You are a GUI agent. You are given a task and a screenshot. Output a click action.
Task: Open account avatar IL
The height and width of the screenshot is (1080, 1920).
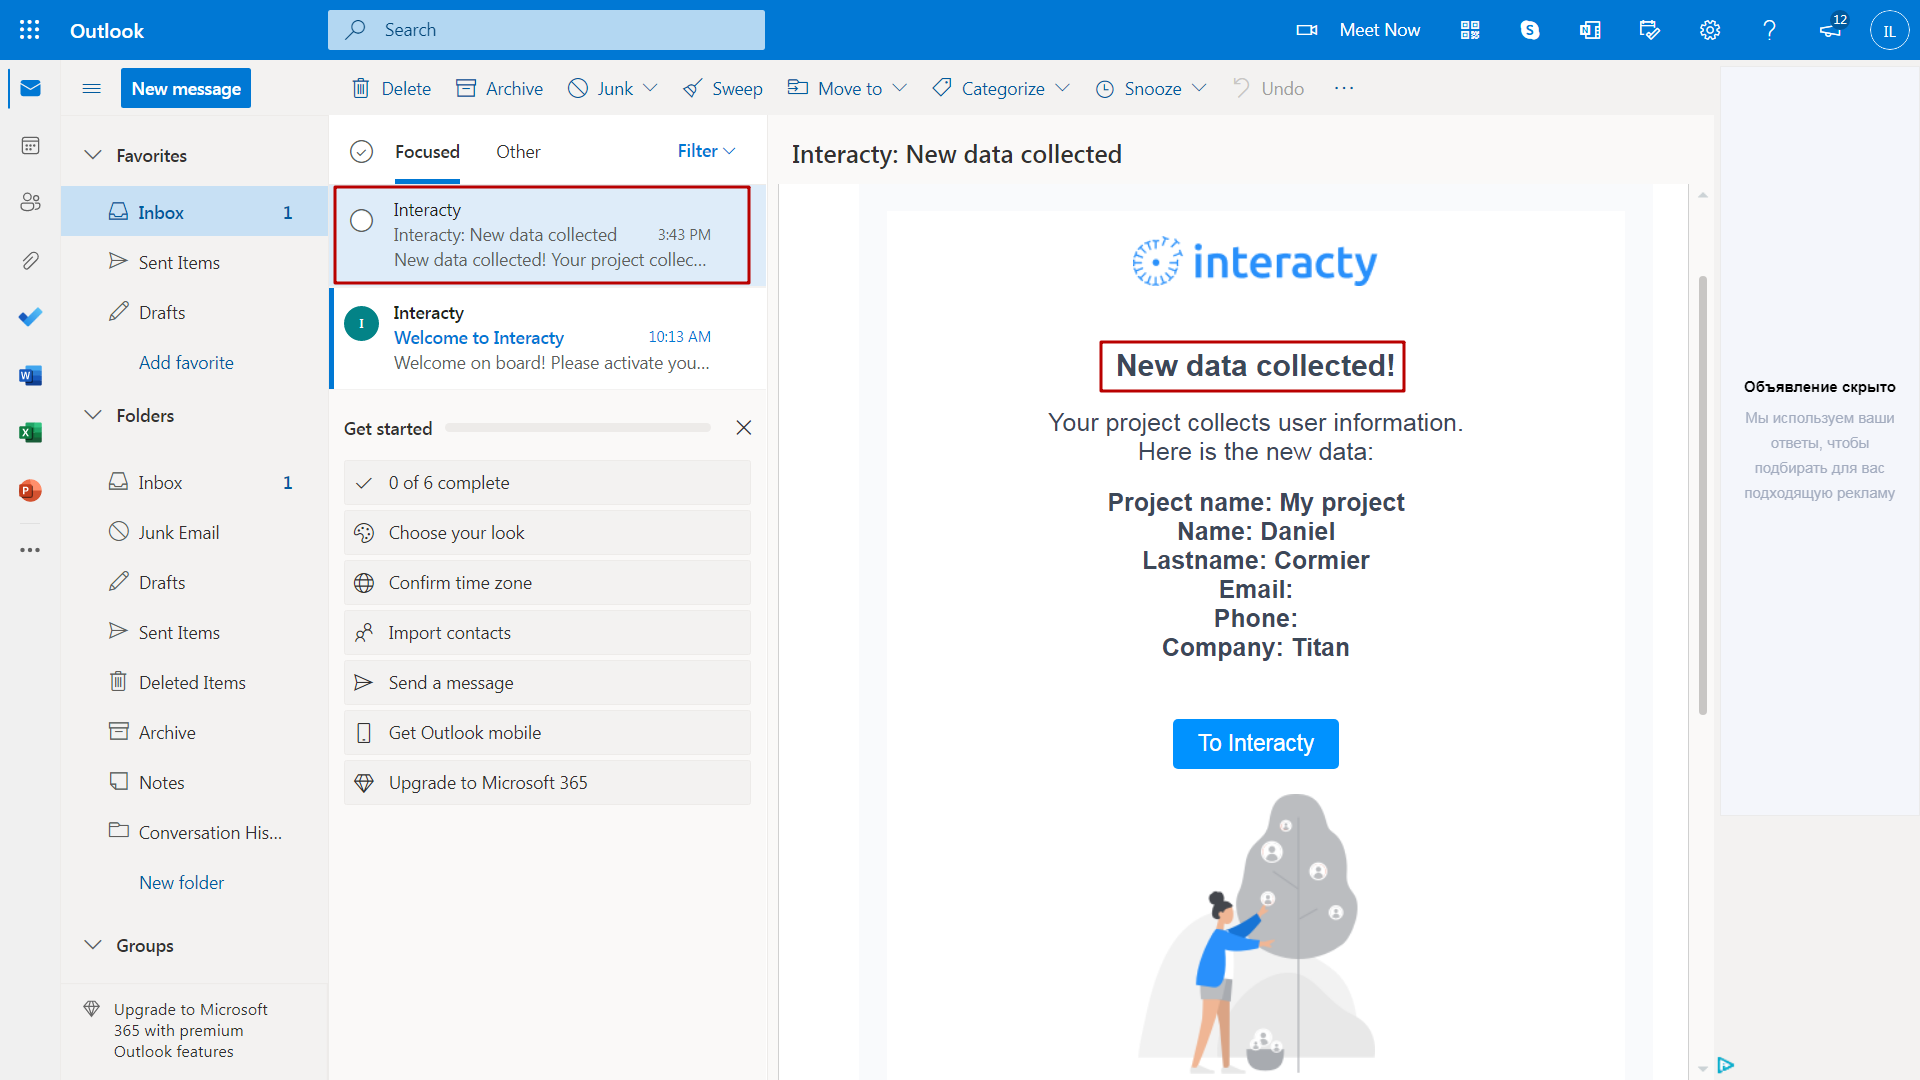coord(1889,30)
